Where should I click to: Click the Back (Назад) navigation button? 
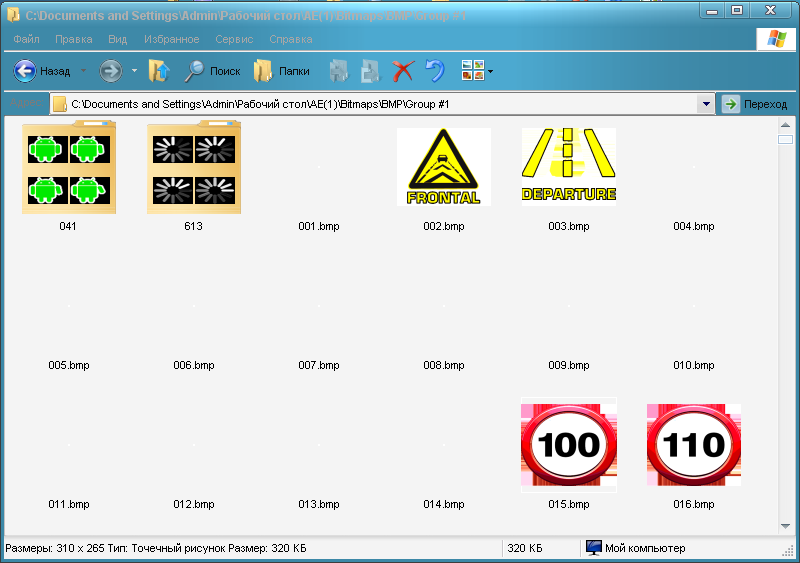tap(42, 71)
